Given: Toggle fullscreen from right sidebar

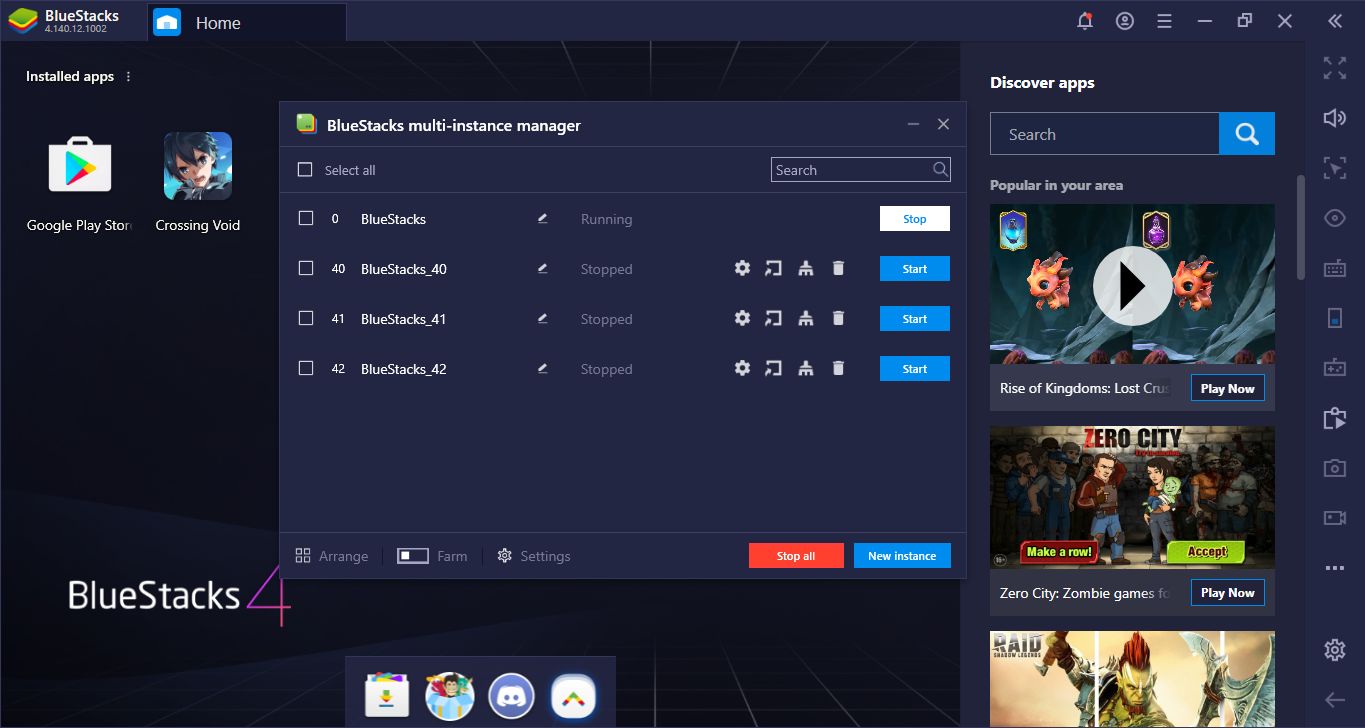Looking at the screenshot, I should click(x=1335, y=68).
